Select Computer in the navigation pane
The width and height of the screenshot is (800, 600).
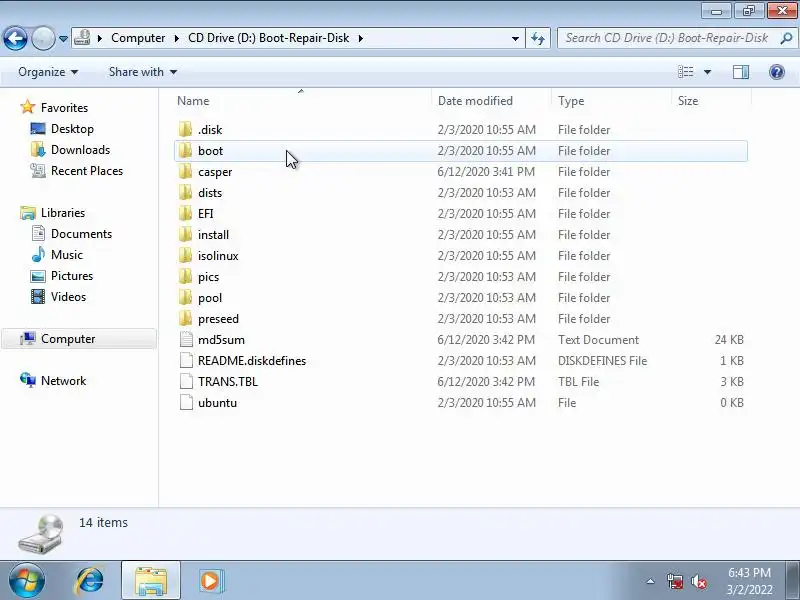click(x=79, y=339)
